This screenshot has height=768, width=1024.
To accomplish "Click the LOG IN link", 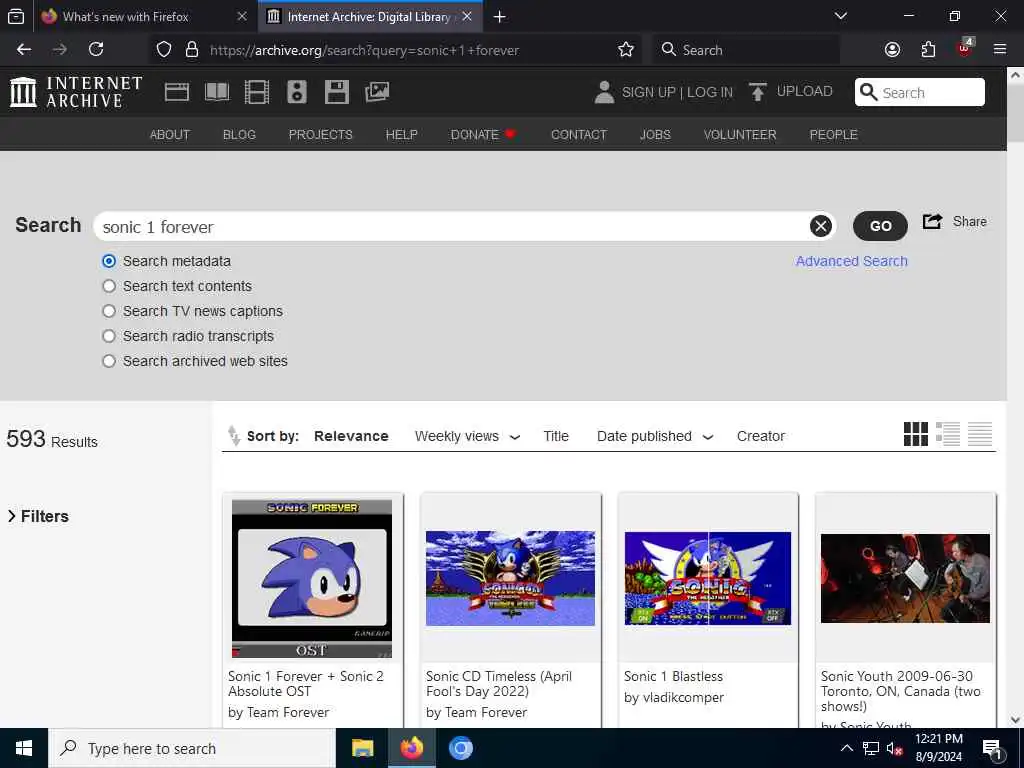I will click(710, 92).
